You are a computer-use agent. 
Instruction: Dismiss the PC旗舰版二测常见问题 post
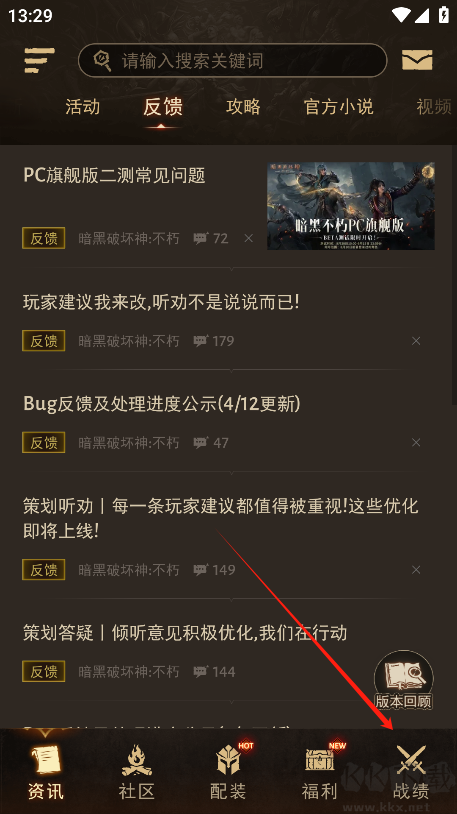249,238
